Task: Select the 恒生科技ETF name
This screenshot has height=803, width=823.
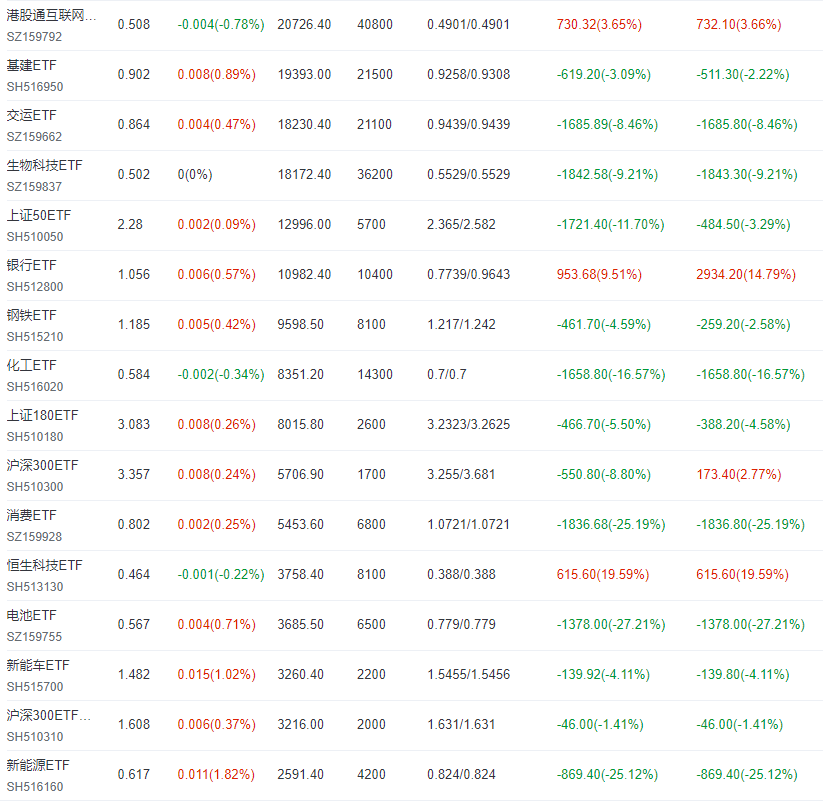Action: (45, 565)
